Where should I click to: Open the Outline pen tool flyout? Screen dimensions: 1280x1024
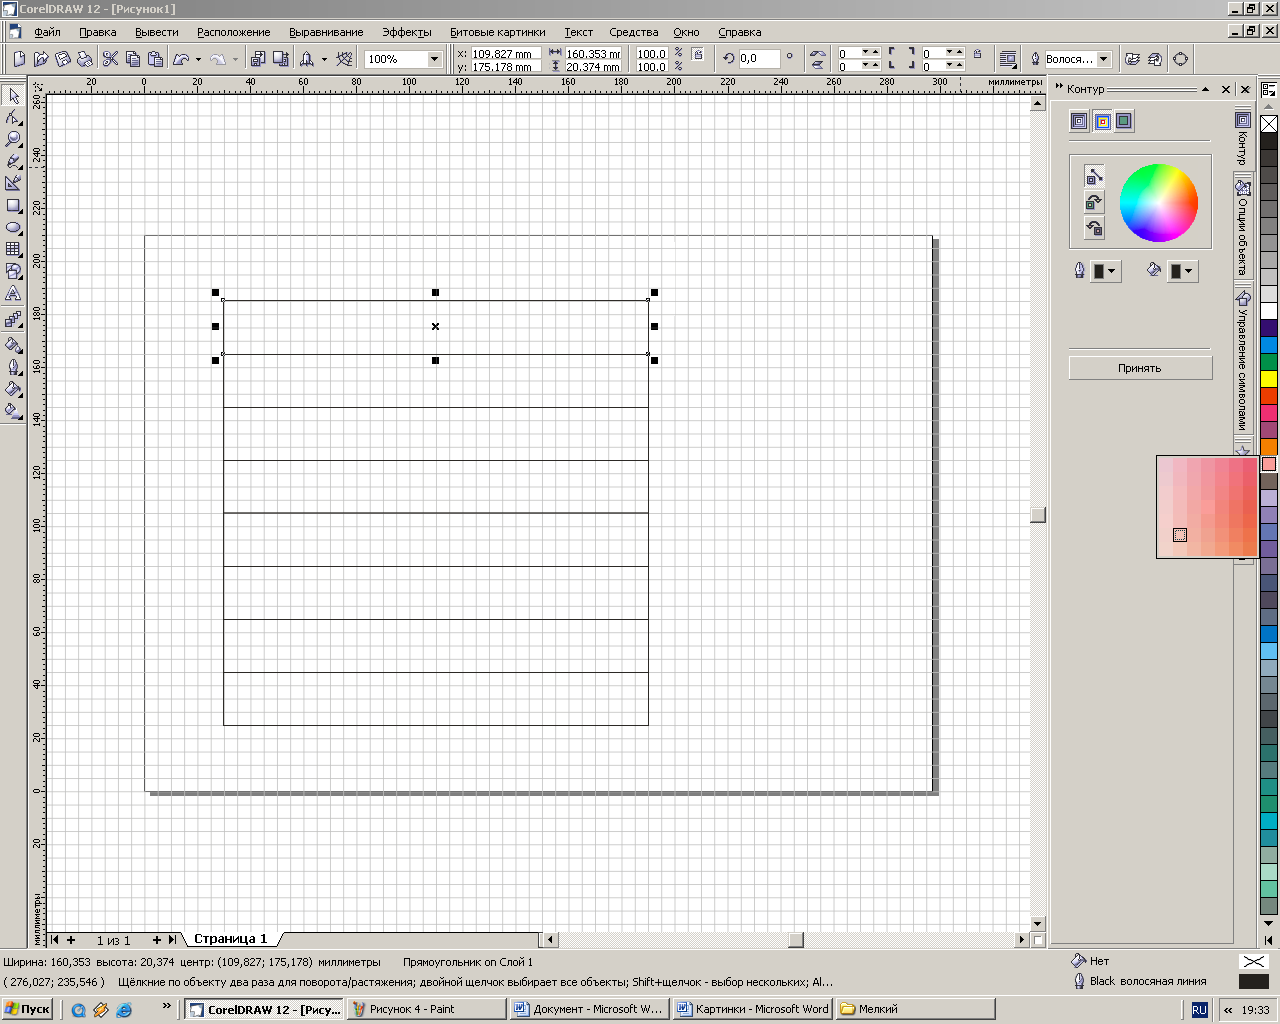(x=13, y=367)
